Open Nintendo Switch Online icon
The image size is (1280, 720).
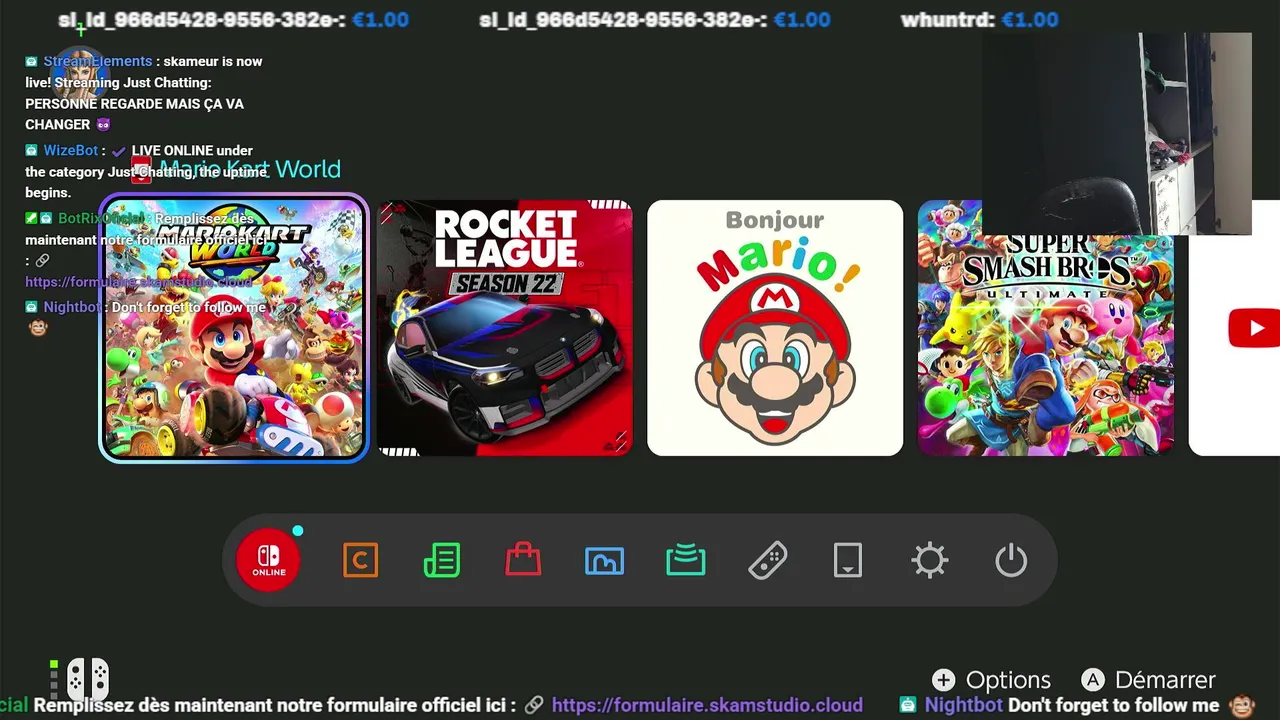[x=268, y=560]
